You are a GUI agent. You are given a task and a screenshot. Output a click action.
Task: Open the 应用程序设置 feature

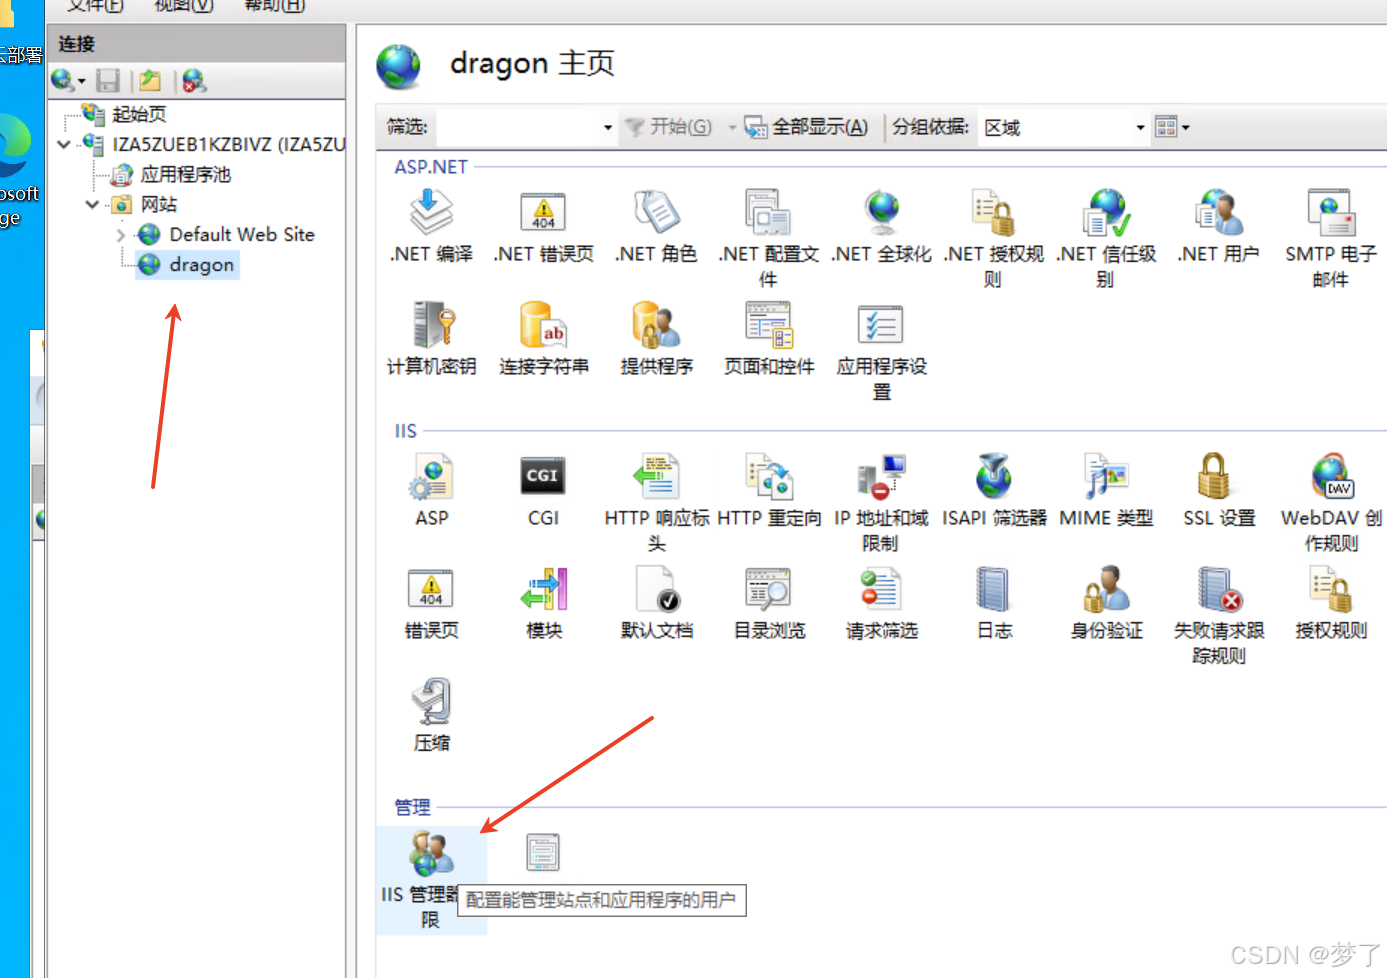[881, 351]
